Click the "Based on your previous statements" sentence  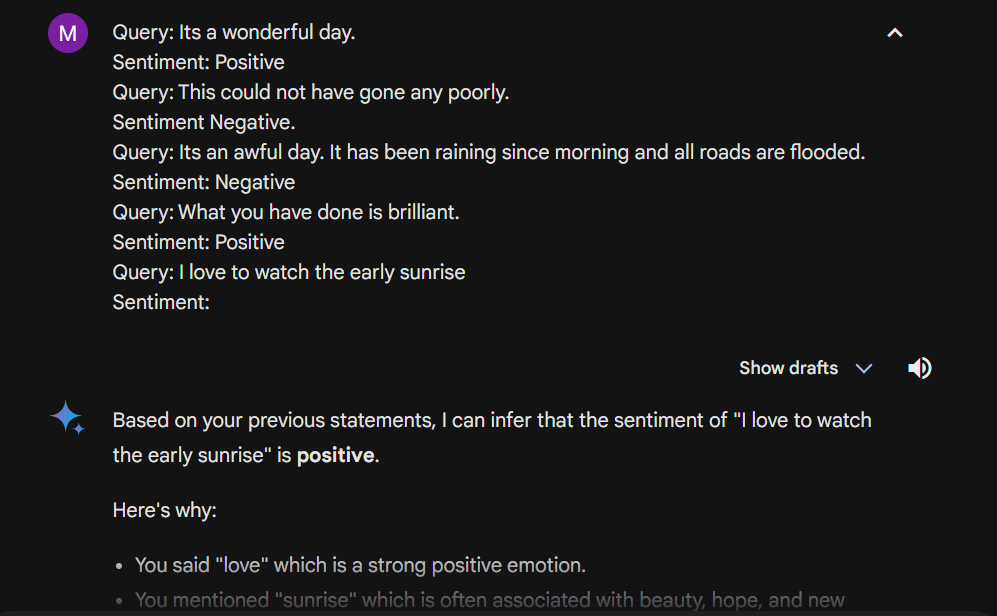coord(492,438)
